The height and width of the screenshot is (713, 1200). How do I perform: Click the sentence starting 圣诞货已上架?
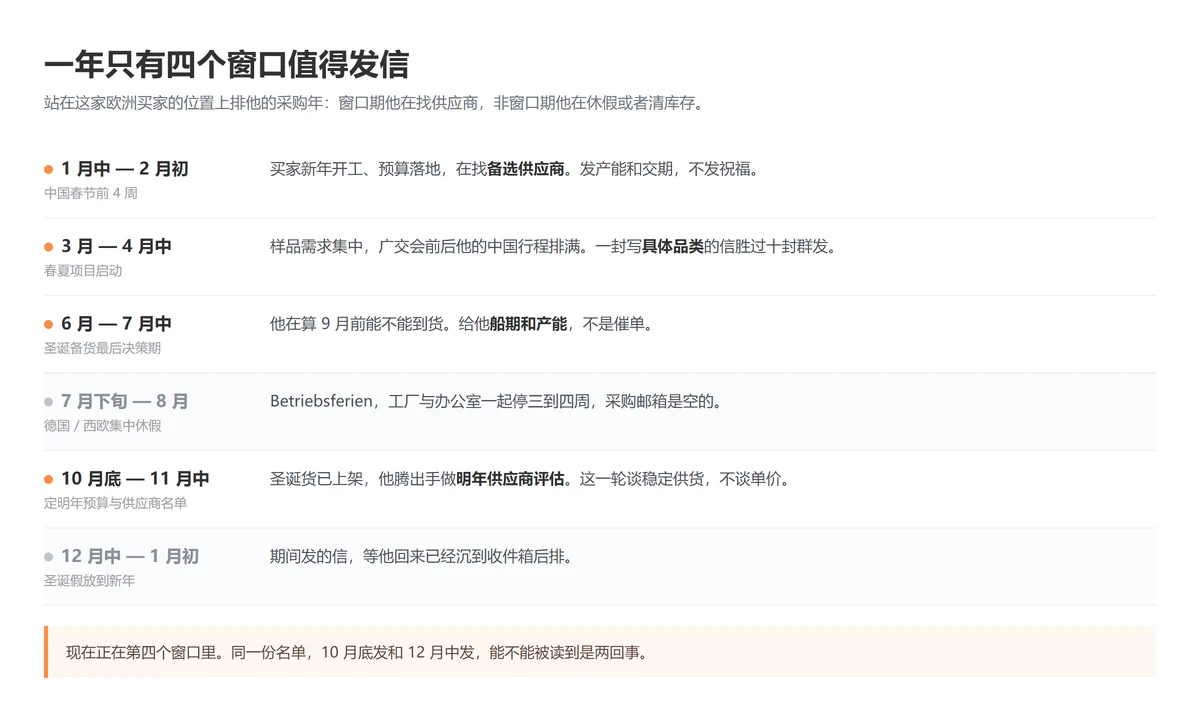533,479
